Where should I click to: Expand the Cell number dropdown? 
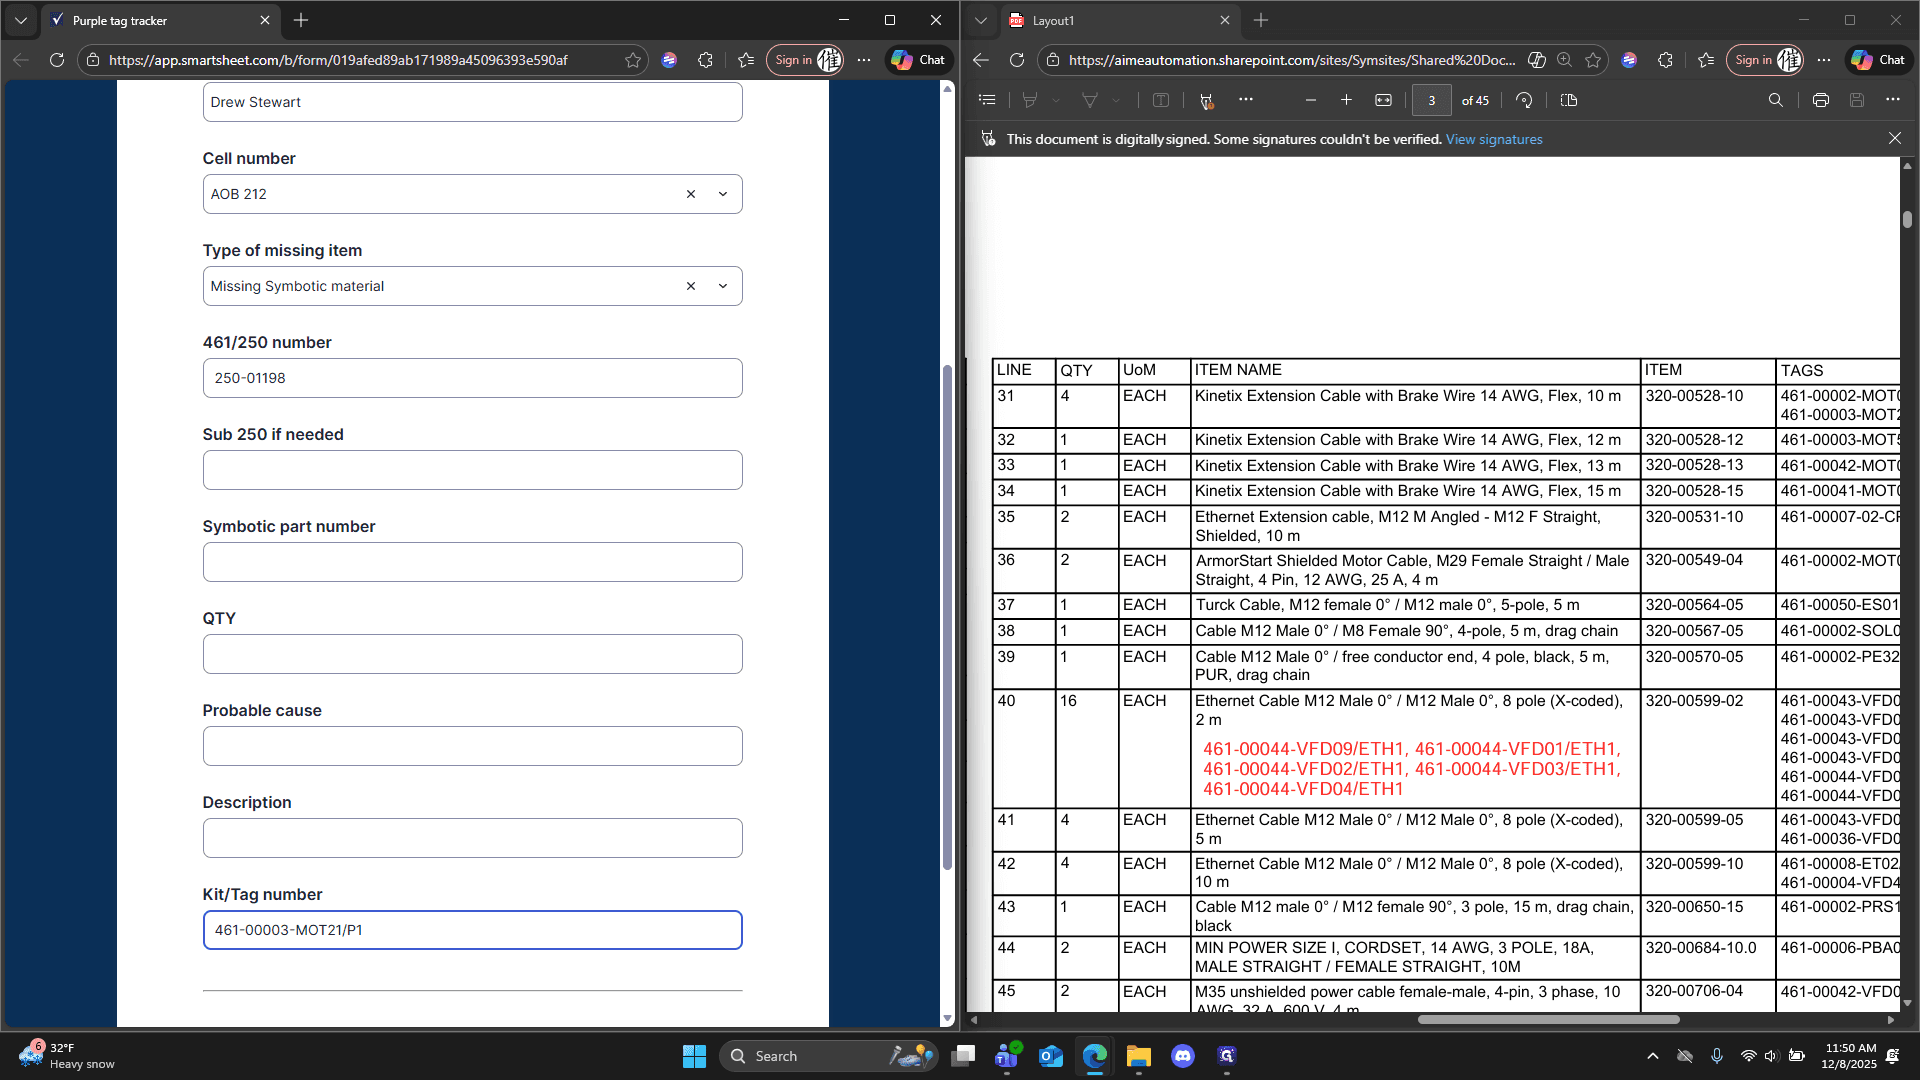723,194
